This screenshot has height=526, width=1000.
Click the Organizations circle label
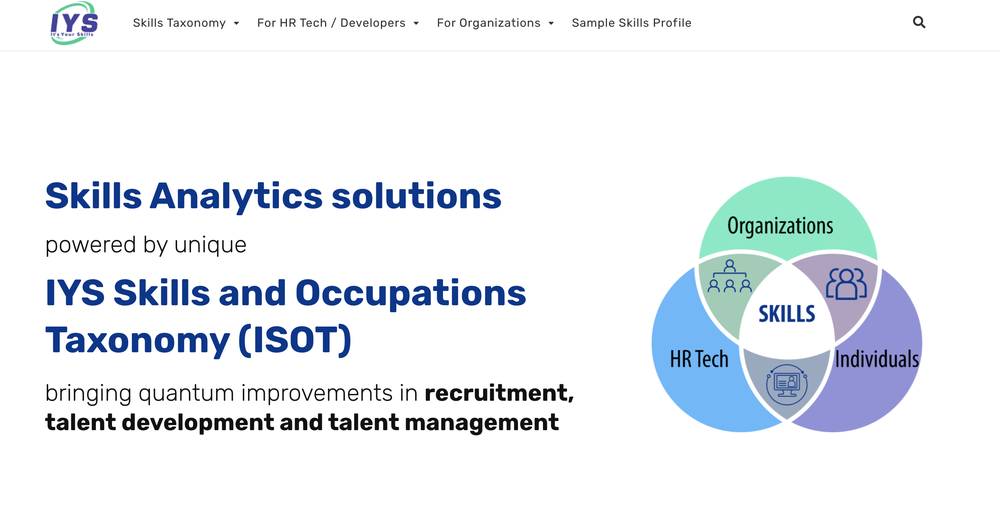click(x=780, y=226)
